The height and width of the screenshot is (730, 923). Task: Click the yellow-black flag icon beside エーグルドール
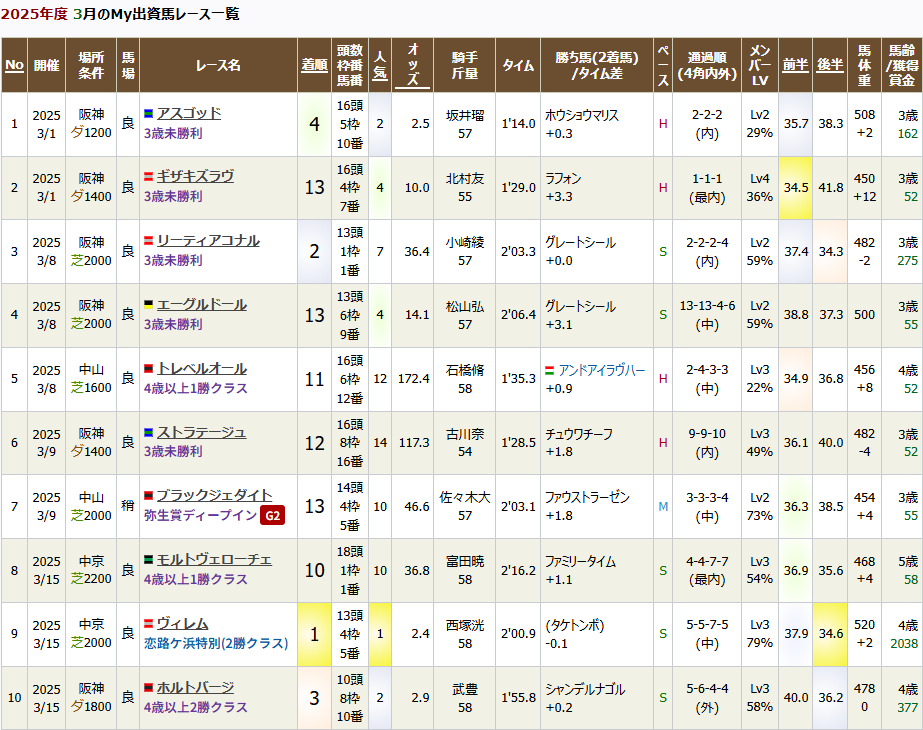point(148,305)
